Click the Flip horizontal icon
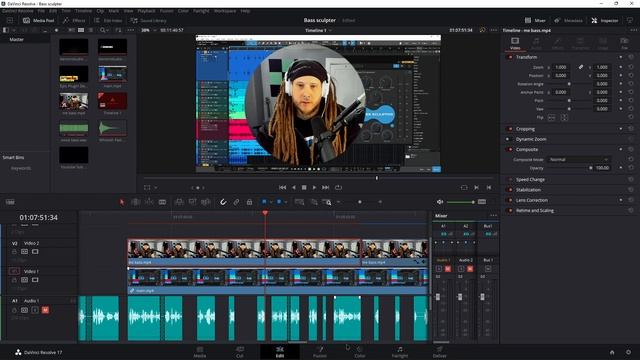The image size is (640, 360). coord(551,118)
